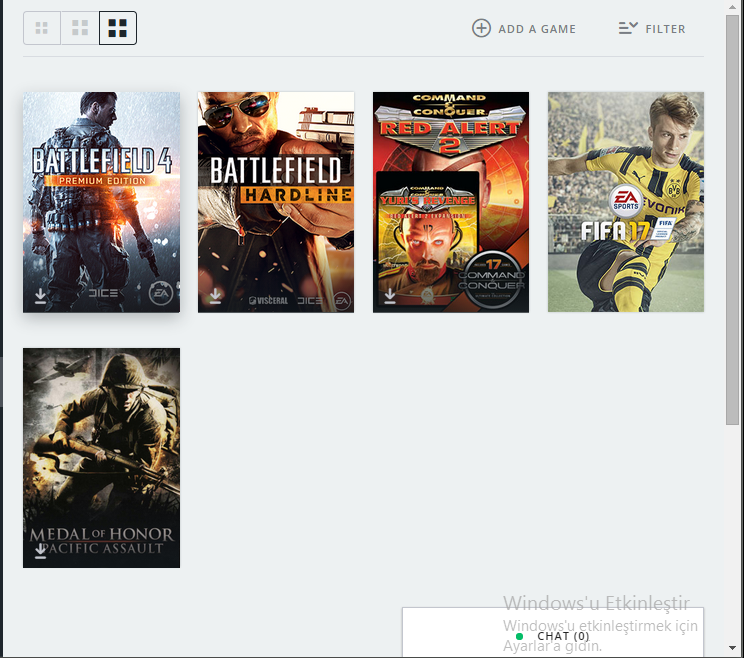Click the vertical scrollbar thumb
Viewport: 744px width, 658px height.
click(x=732, y=220)
